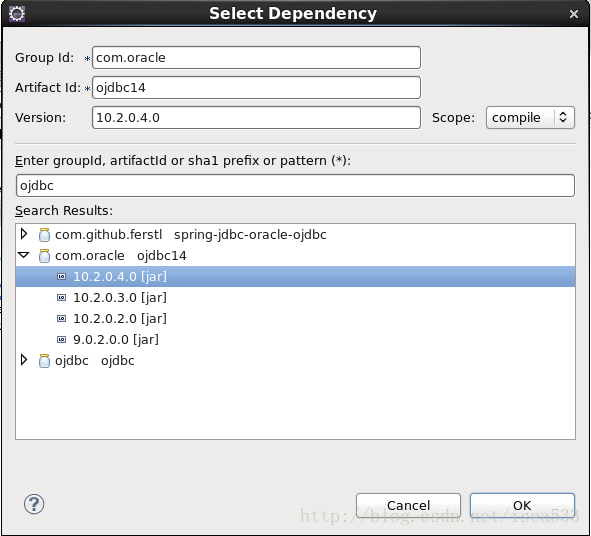Viewport: 591px width, 536px height.
Task: Click the OK button
Action: pos(522,505)
